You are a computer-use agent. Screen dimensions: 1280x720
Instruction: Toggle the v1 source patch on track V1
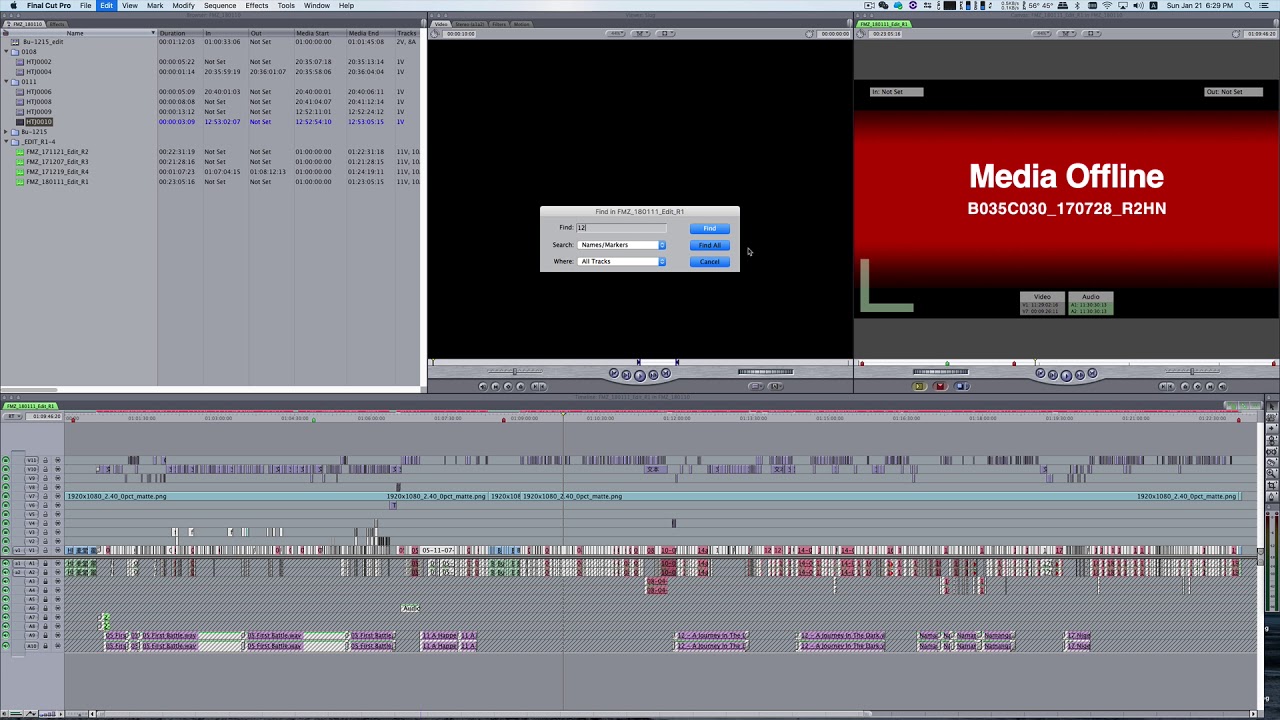point(18,550)
